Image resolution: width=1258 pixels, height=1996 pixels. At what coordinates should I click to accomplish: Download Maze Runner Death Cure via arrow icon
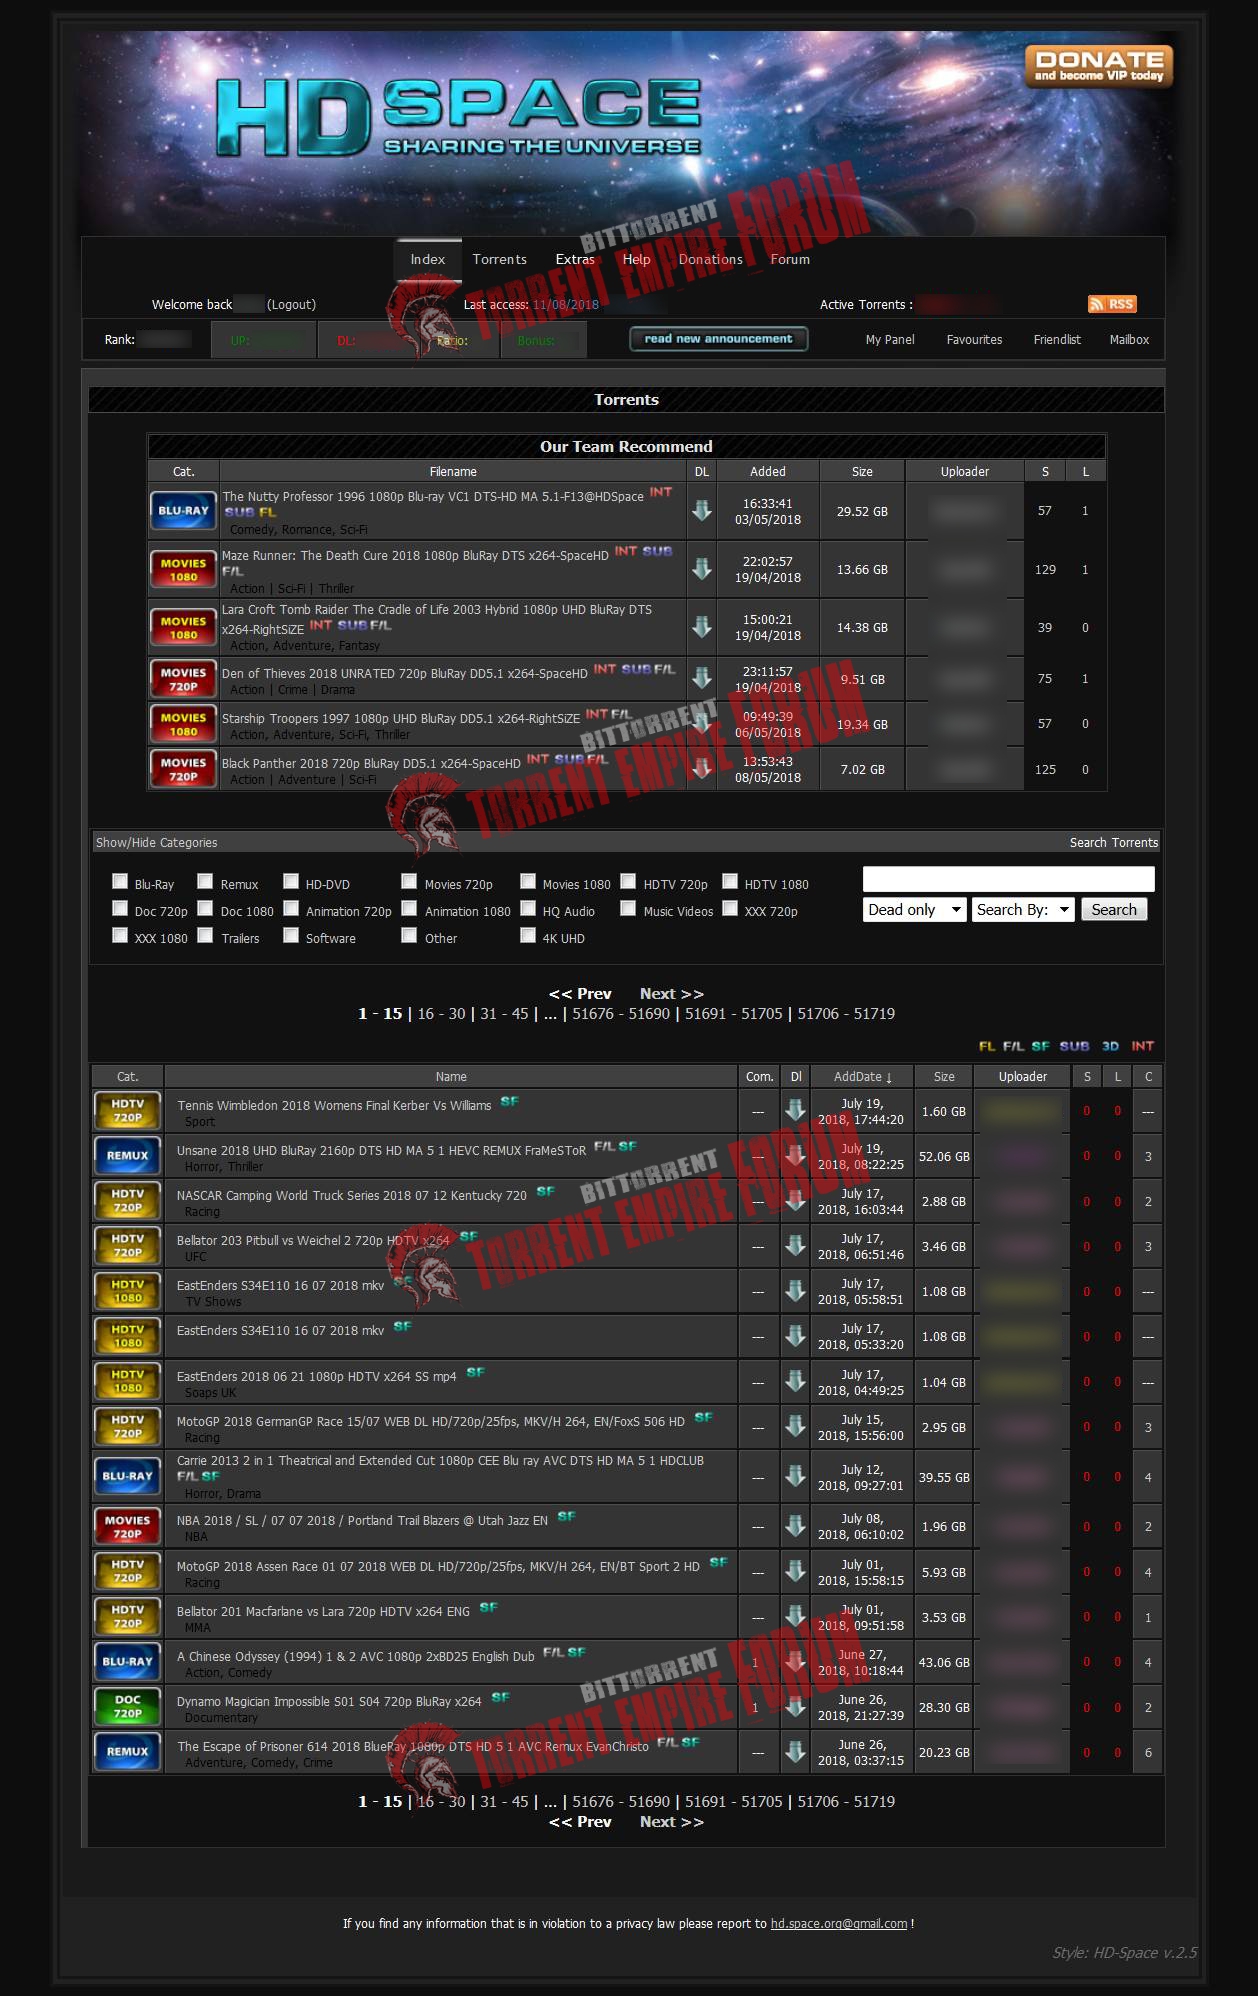pyautogui.click(x=702, y=569)
